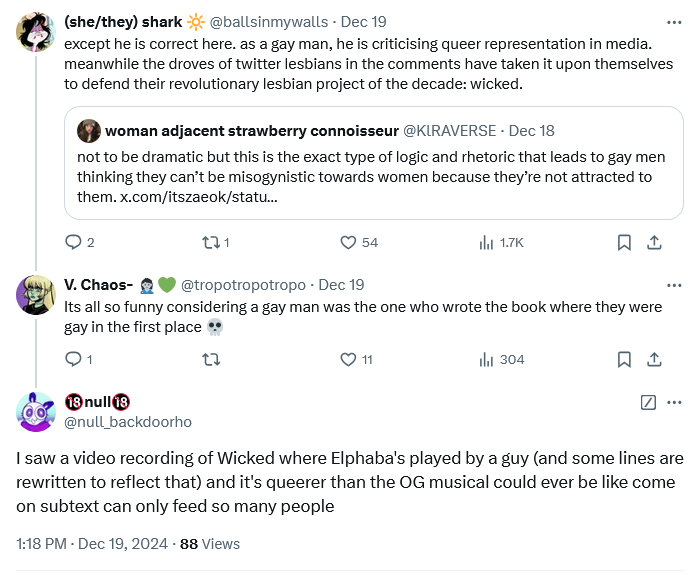
Task: Open null's profile avatar
Action: pos(36,411)
